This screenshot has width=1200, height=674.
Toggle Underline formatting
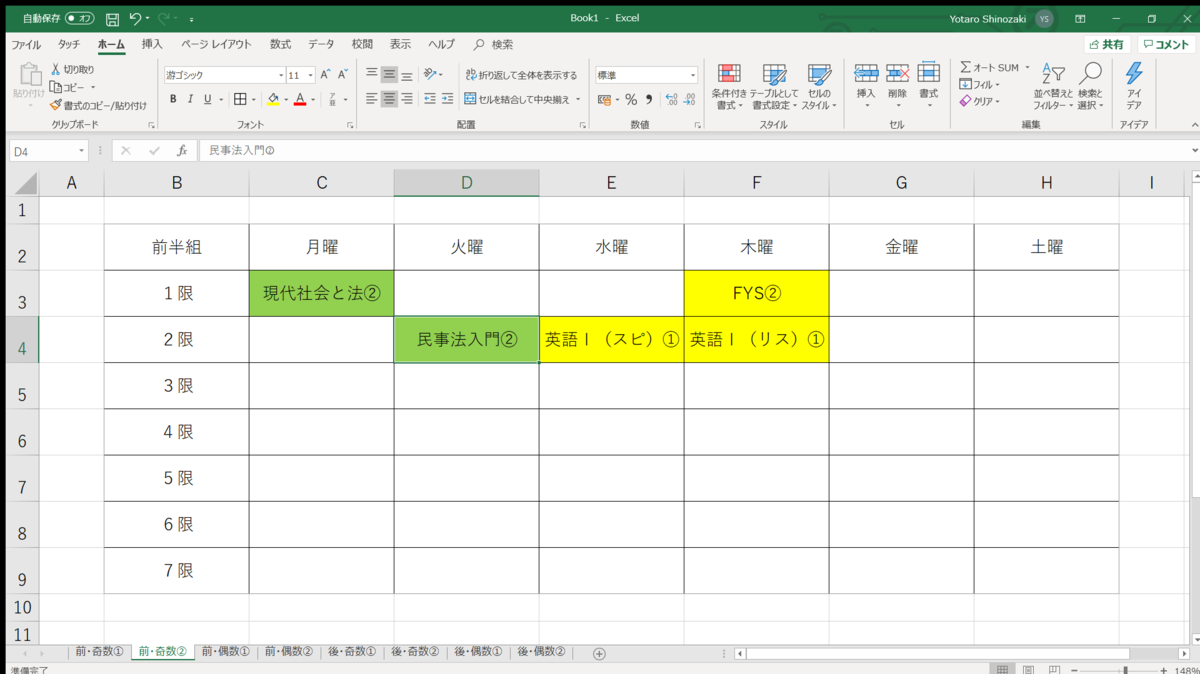[208, 99]
